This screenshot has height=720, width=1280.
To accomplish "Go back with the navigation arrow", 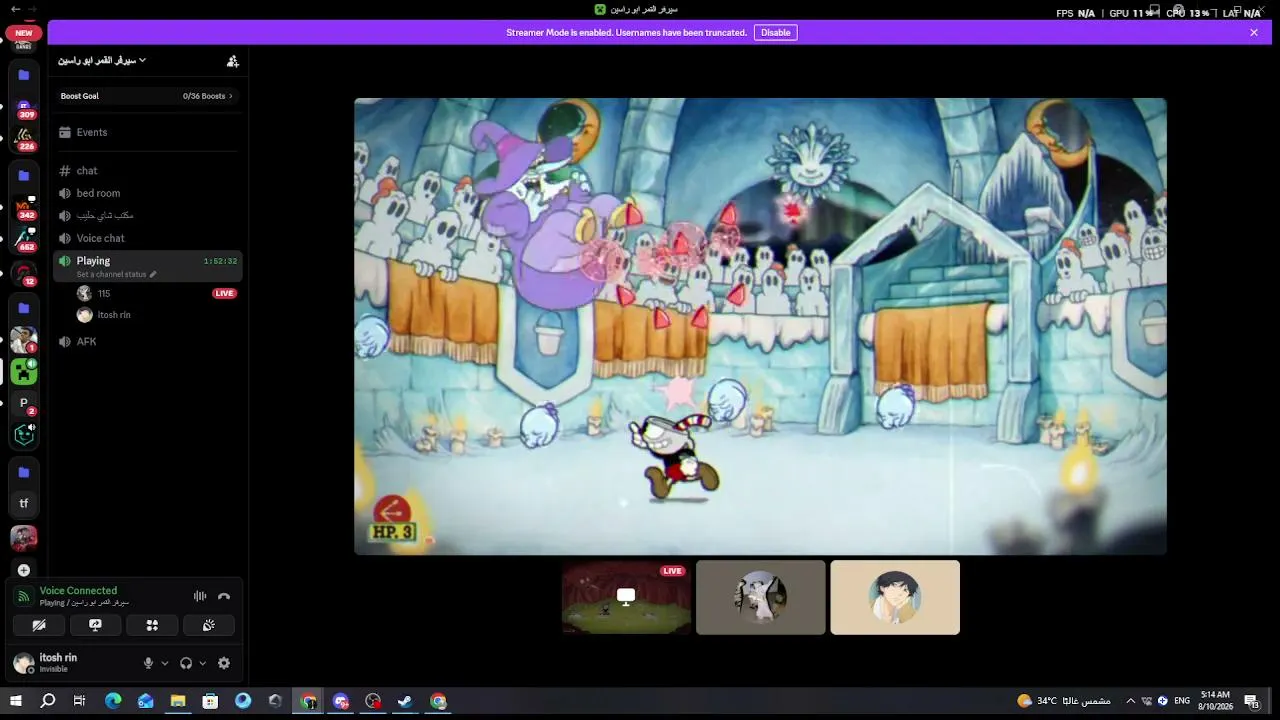I will pyautogui.click(x=14, y=9).
